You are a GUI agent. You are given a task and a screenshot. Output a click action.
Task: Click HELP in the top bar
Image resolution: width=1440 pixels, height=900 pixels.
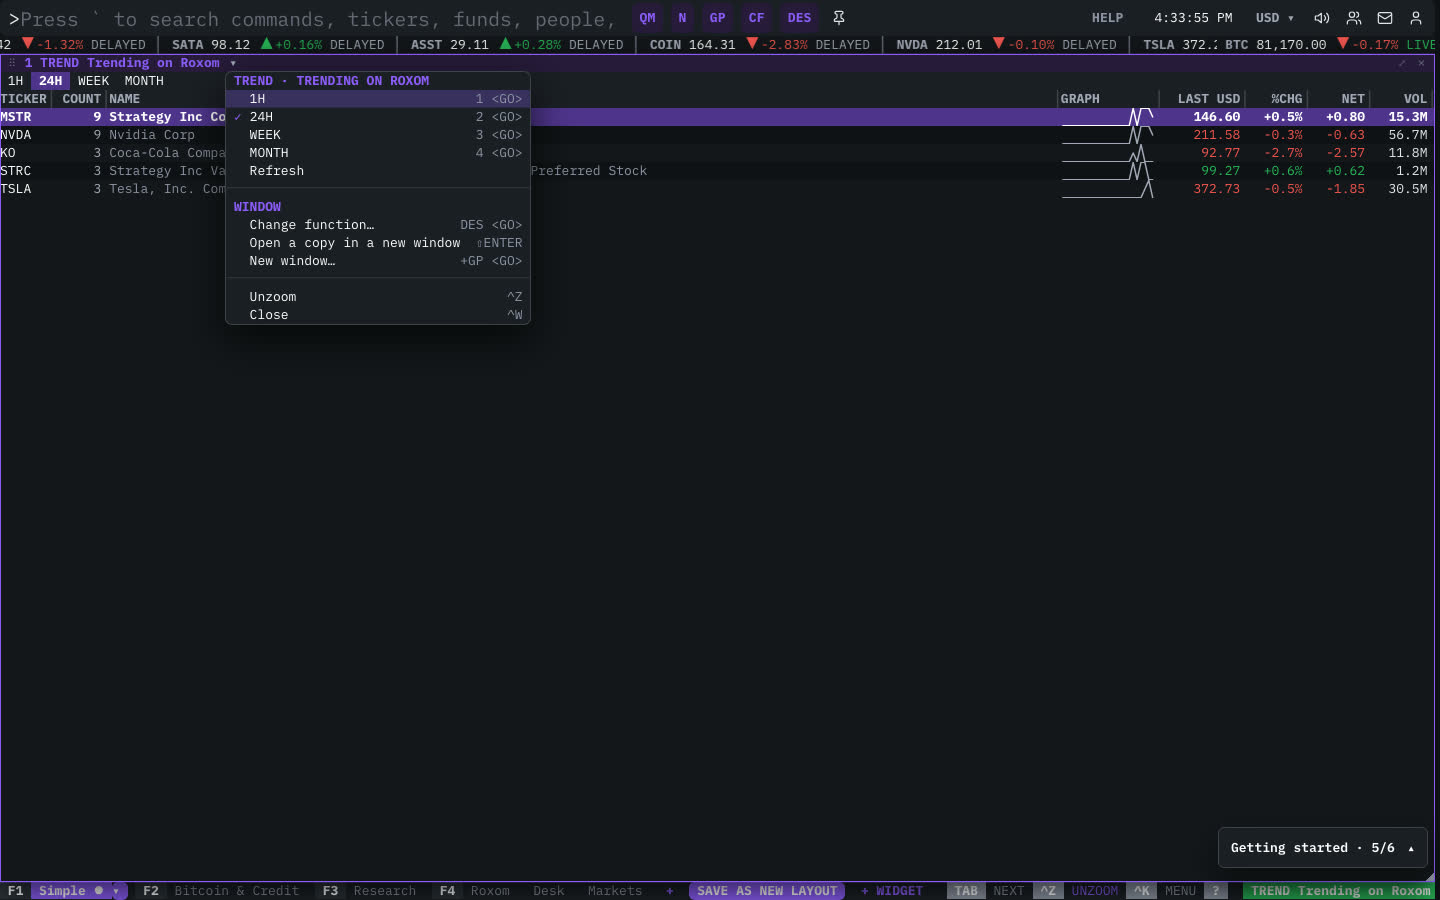click(1107, 18)
